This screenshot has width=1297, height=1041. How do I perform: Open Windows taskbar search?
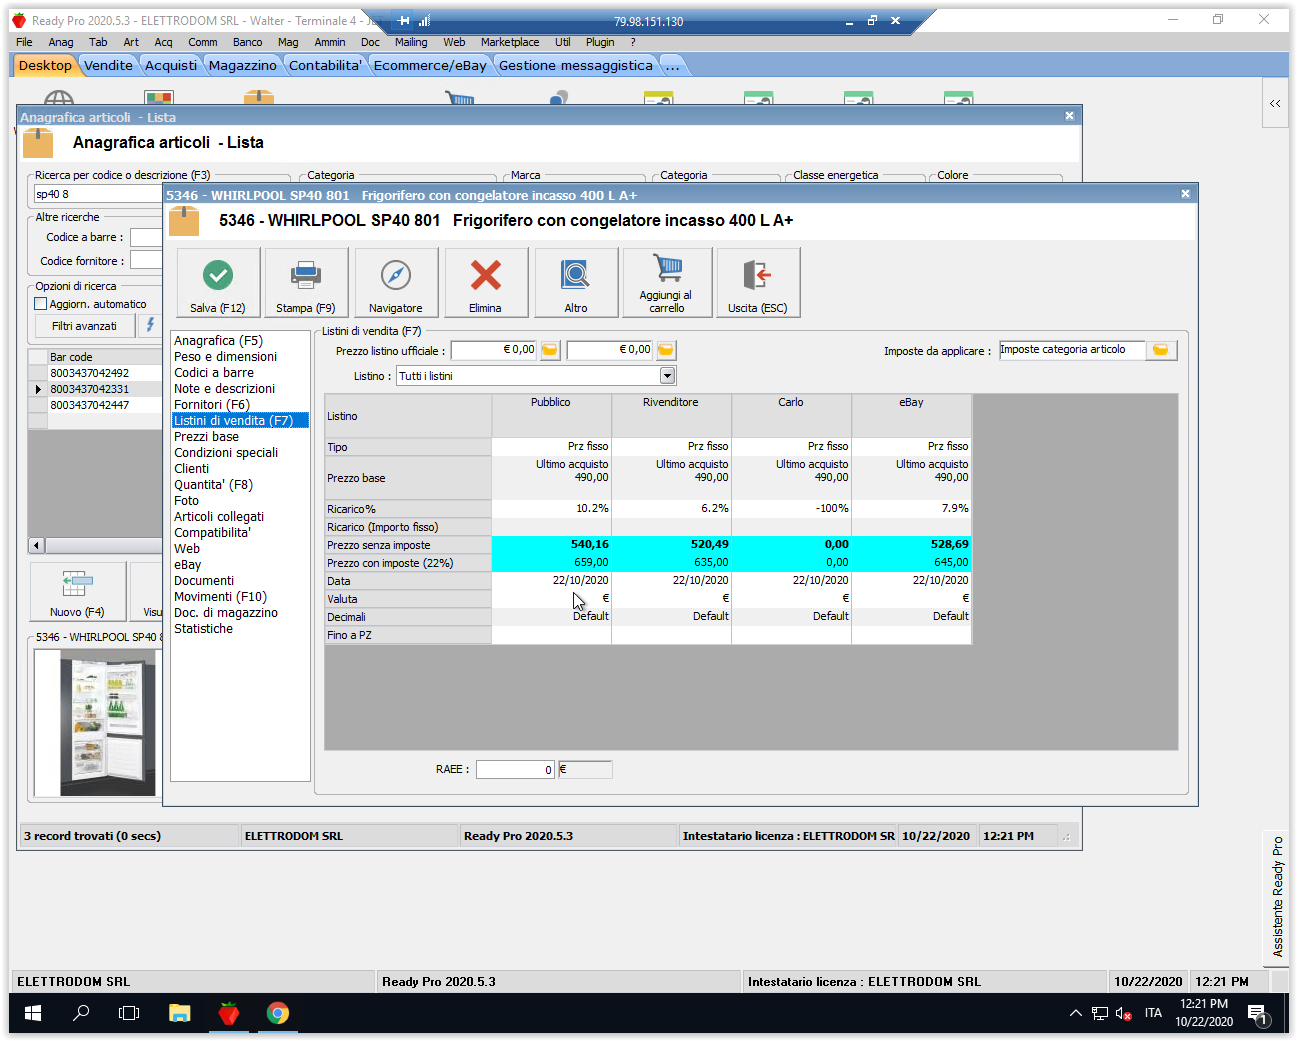point(81,1013)
